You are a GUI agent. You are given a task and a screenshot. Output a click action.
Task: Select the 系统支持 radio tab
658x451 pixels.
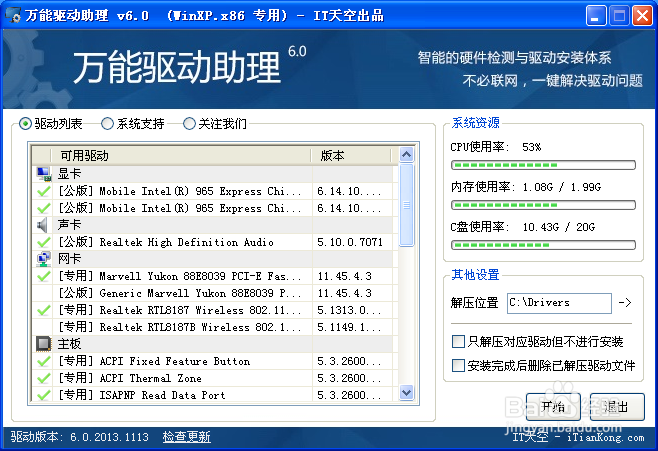(x=107, y=124)
